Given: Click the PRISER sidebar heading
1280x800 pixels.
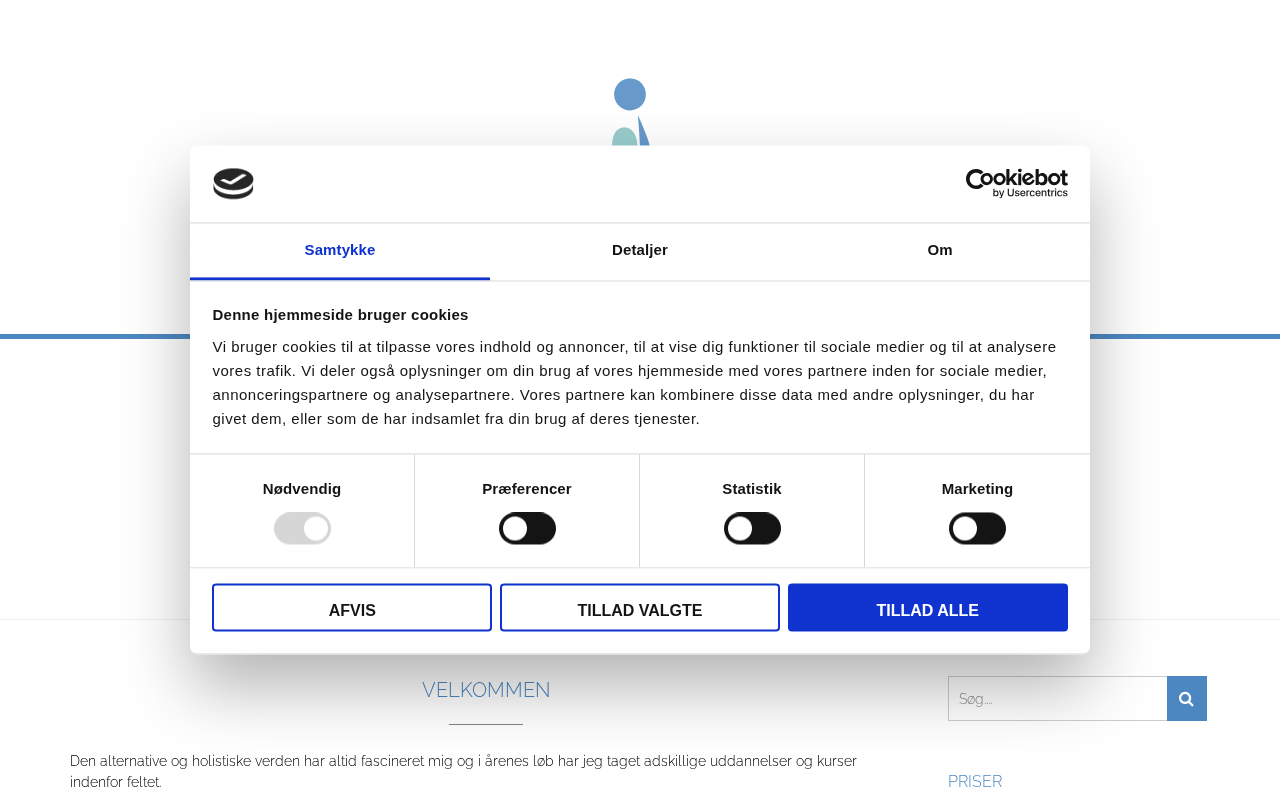Looking at the screenshot, I should tap(975, 781).
